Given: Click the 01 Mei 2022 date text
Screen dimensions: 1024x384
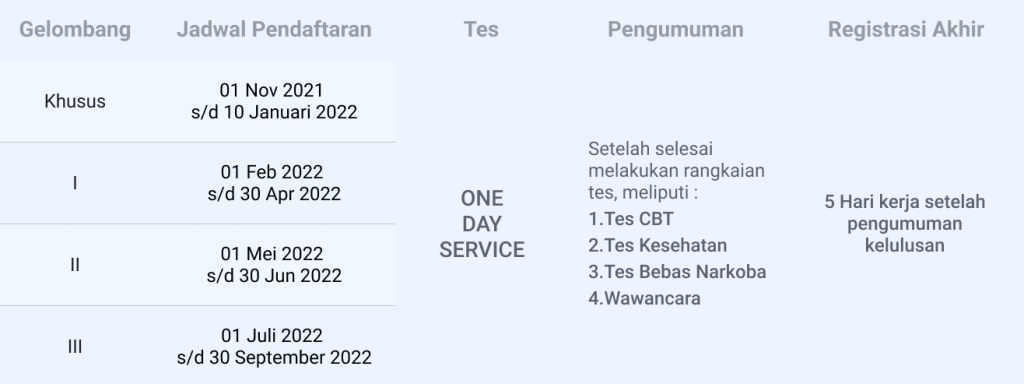Looking at the screenshot, I should (x=272, y=253).
